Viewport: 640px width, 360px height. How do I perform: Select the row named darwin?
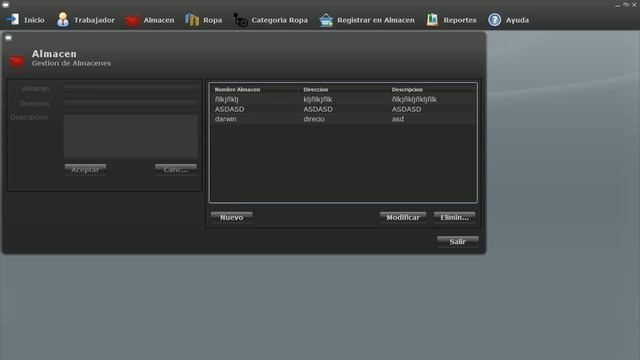tap(343, 119)
